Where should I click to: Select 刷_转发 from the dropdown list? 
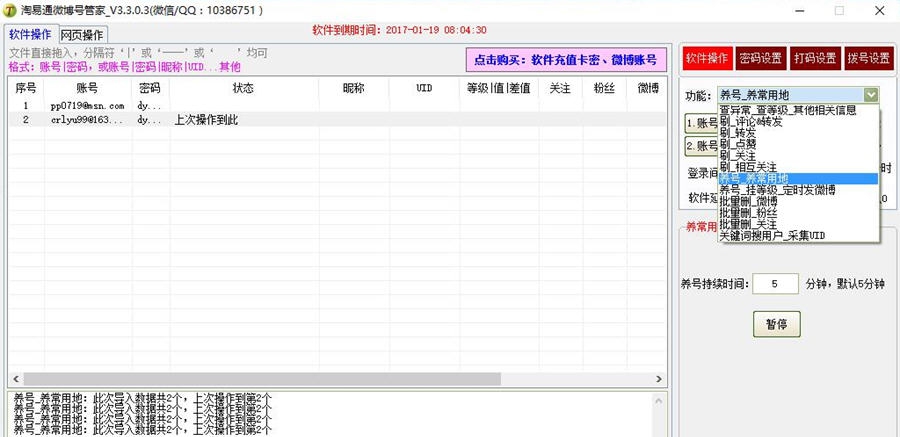coord(798,133)
